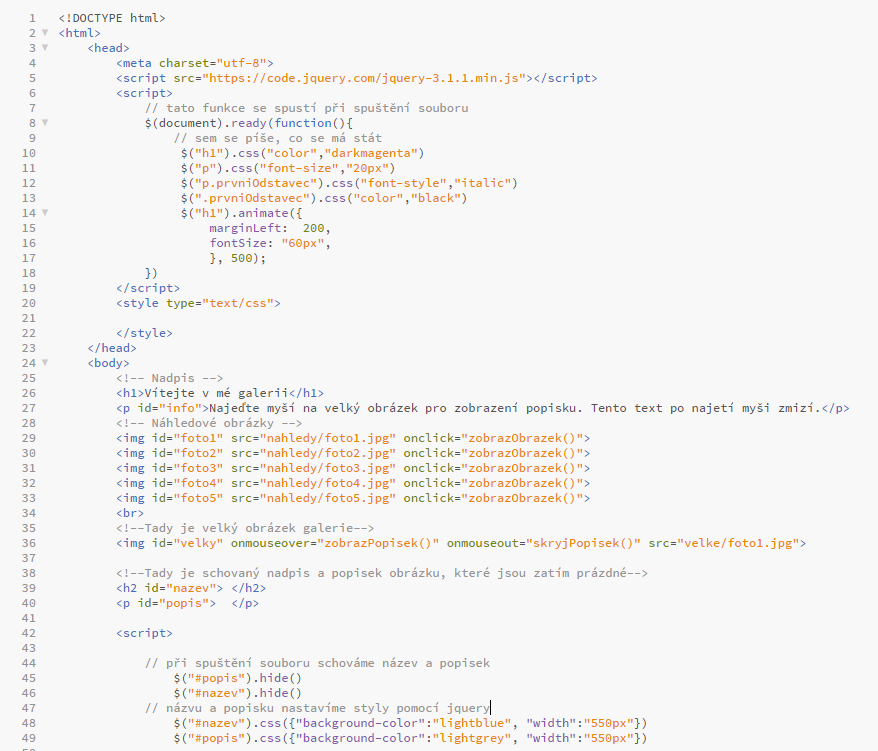Click the comment 'sem se píše, co se má stát'
This screenshot has height=751, width=878.
pyautogui.click(x=278, y=138)
